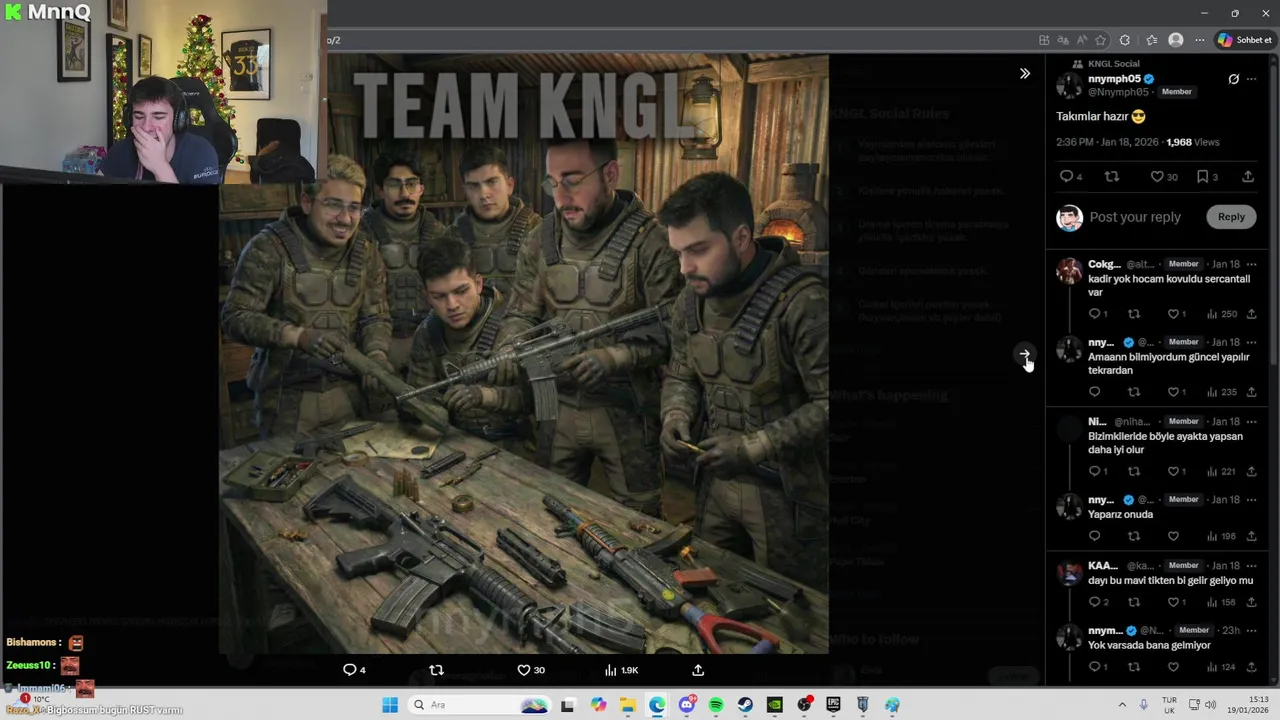The width and height of the screenshot is (1280, 720).
Task: Open the post timestamp 2:36 PM Jan 18, 2026
Action: click(1107, 142)
